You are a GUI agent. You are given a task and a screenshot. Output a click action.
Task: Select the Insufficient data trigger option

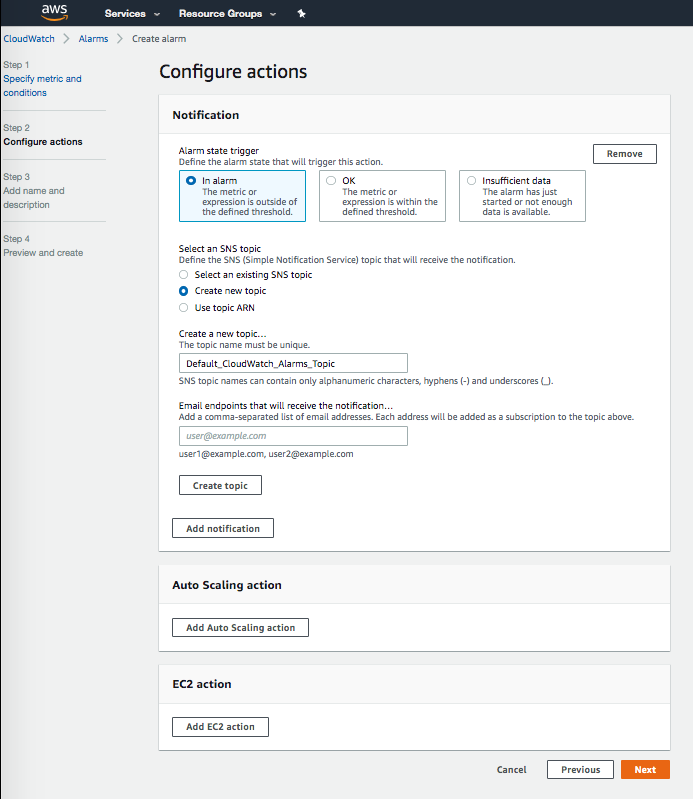coord(472,181)
